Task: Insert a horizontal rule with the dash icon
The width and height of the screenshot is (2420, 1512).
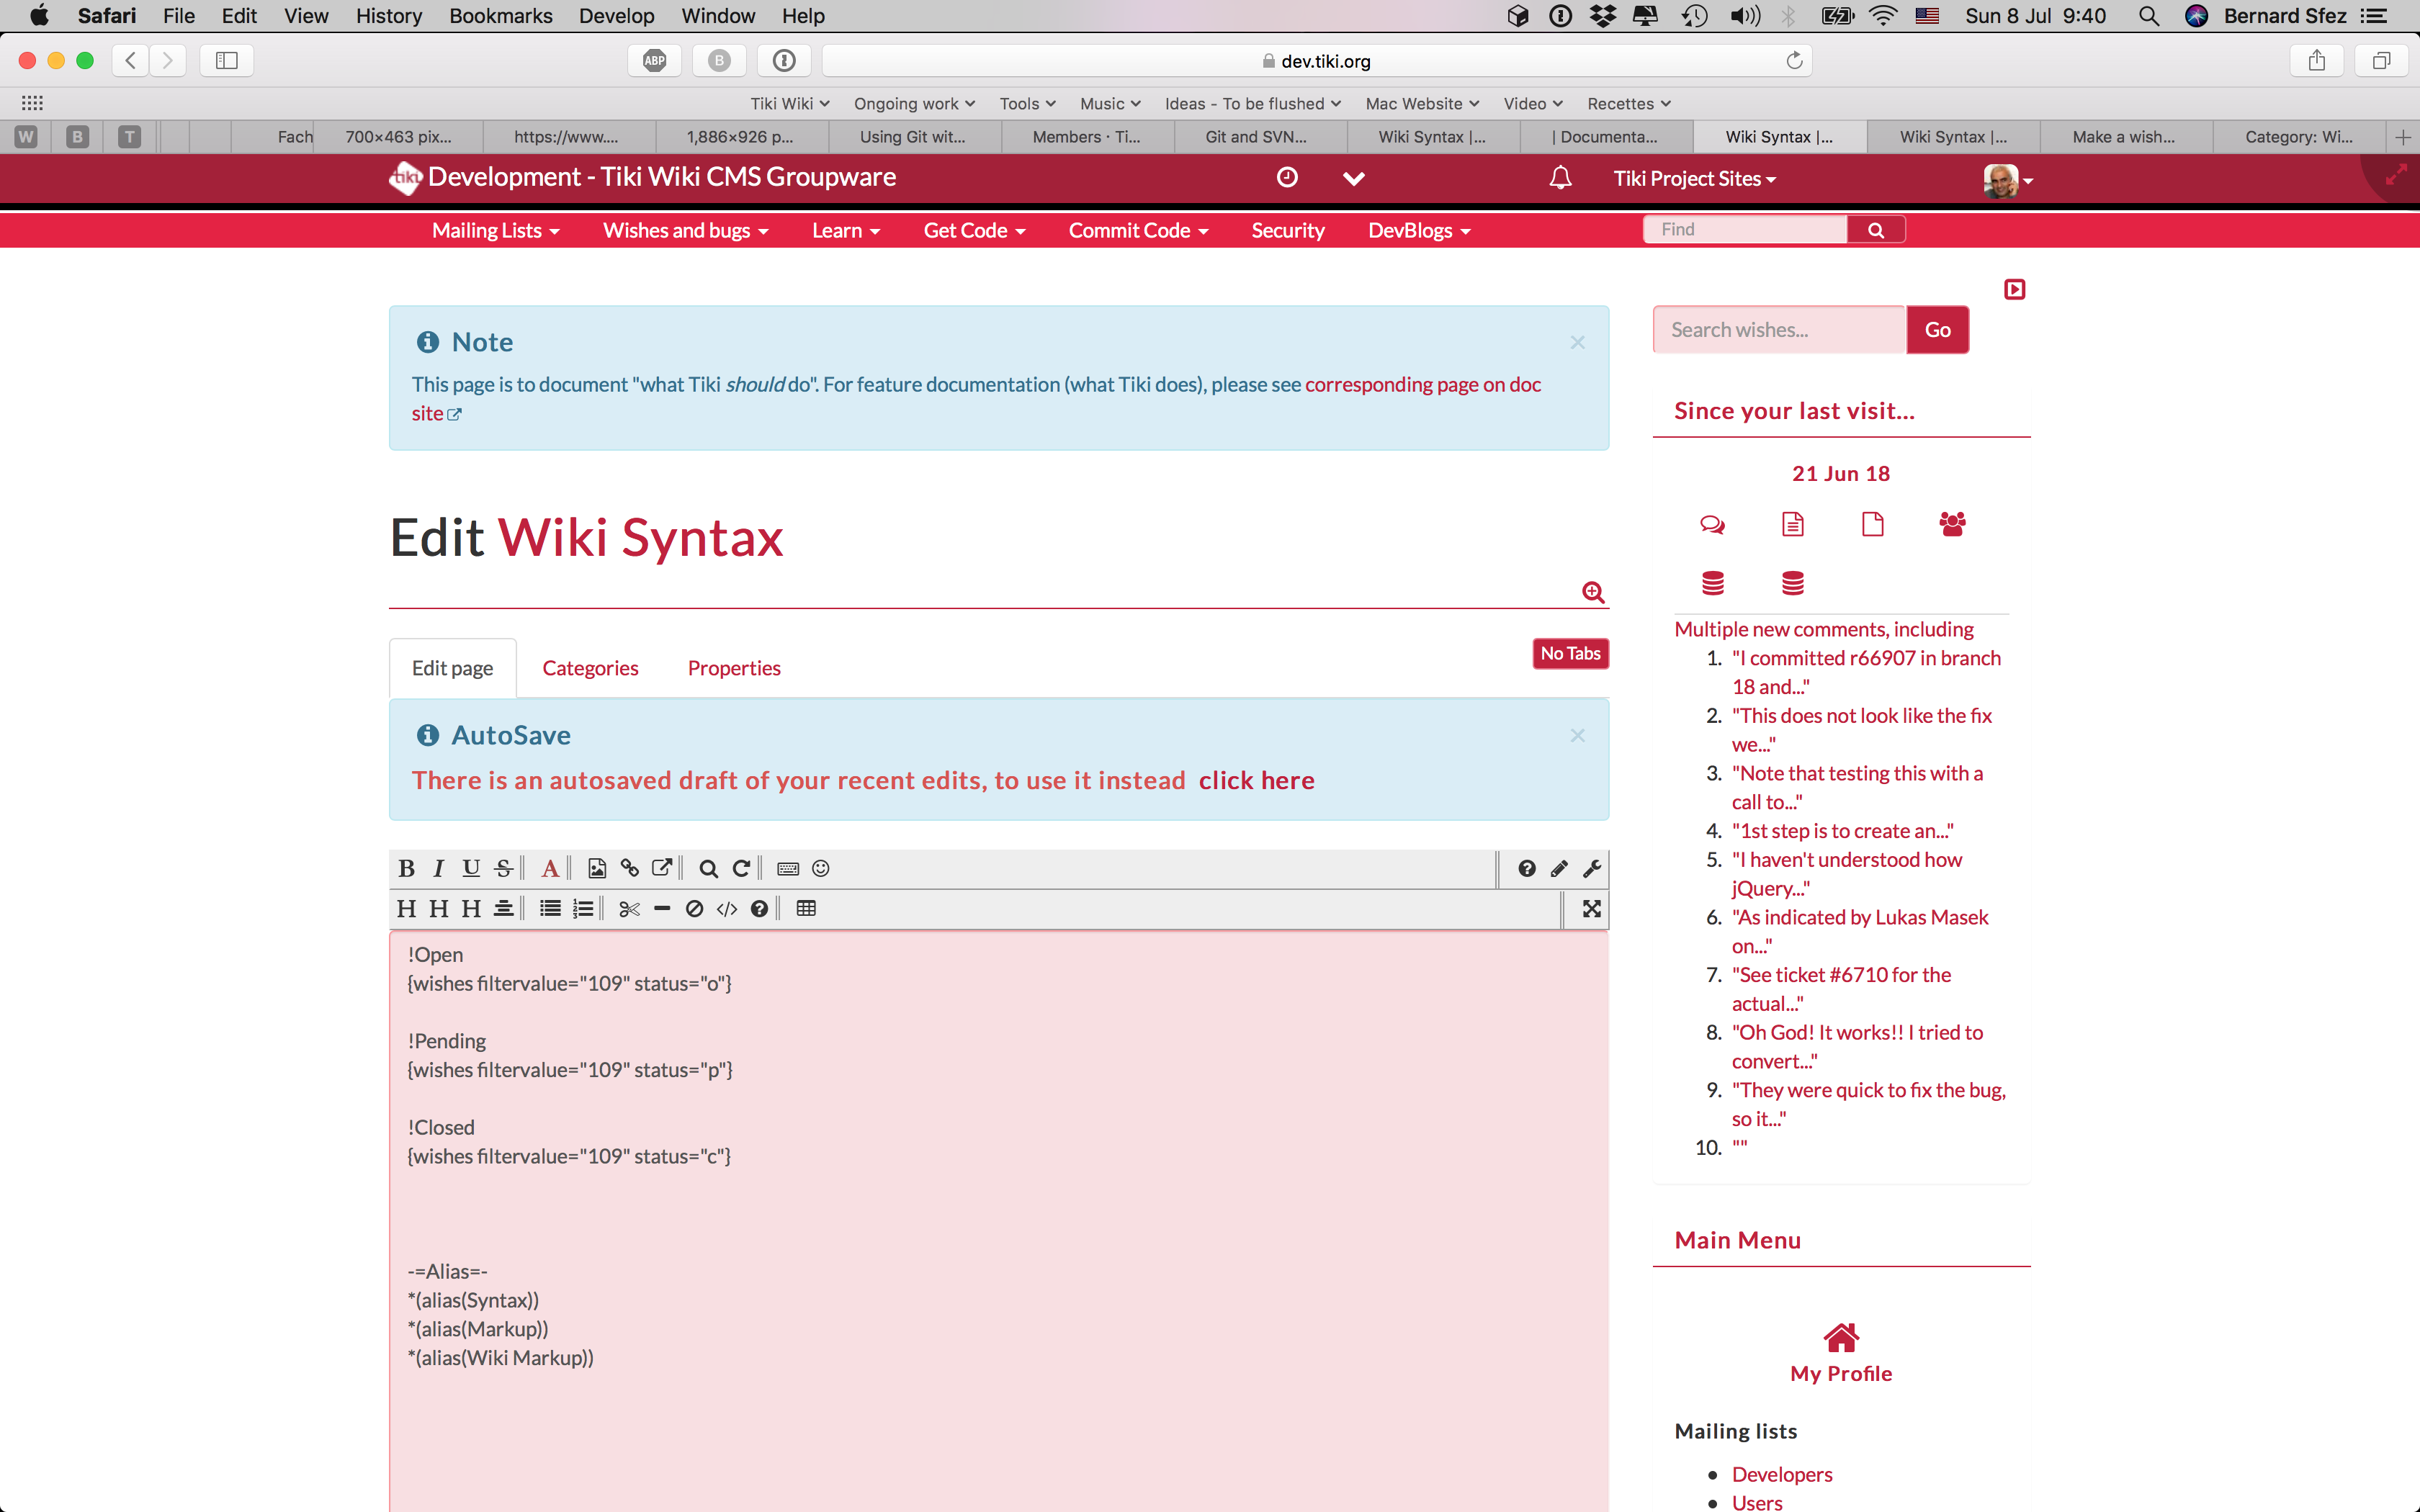Action: [661, 908]
